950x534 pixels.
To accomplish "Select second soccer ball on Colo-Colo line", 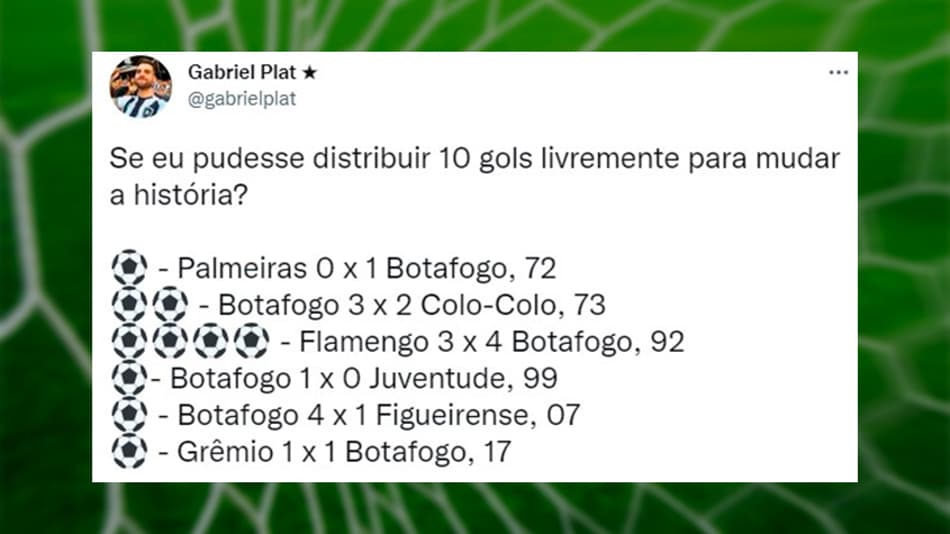I will click(x=170, y=304).
